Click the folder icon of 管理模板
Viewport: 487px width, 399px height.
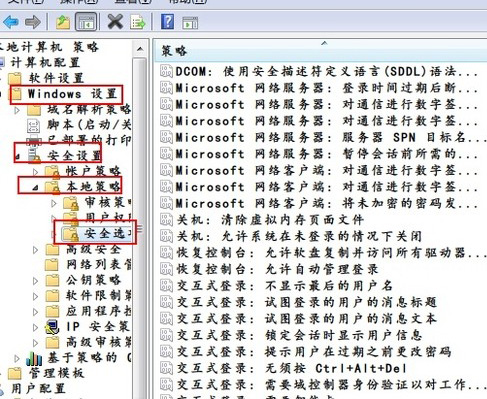pos(15,373)
